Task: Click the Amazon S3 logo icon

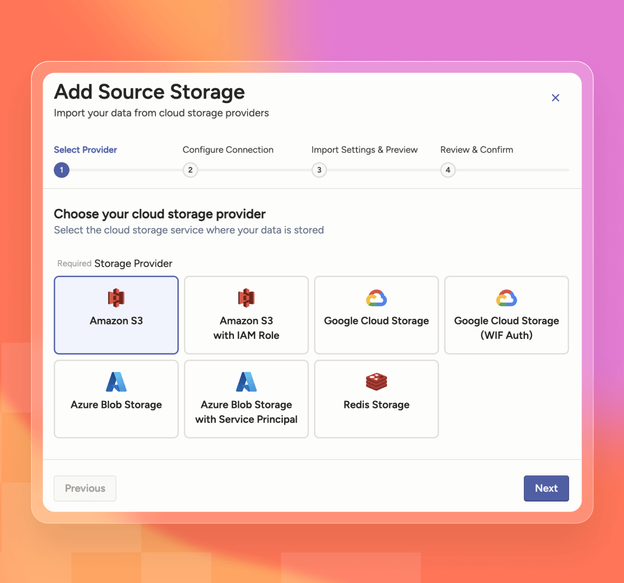Action: pos(116,298)
